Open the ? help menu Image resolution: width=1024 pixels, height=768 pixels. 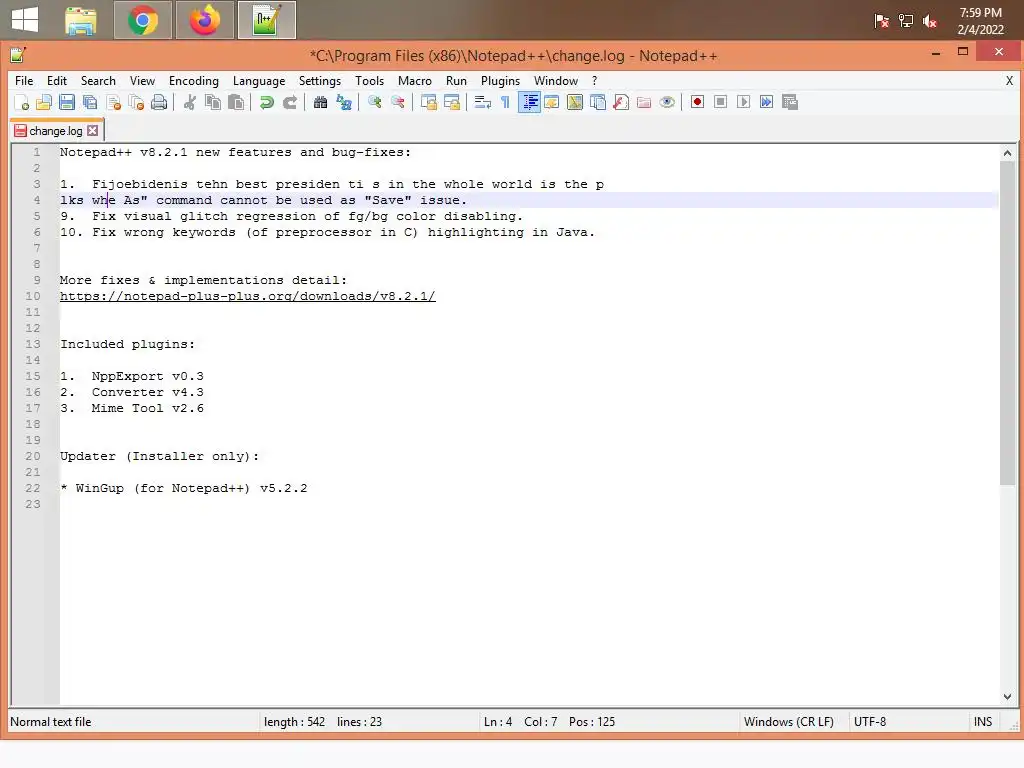(594, 81)
